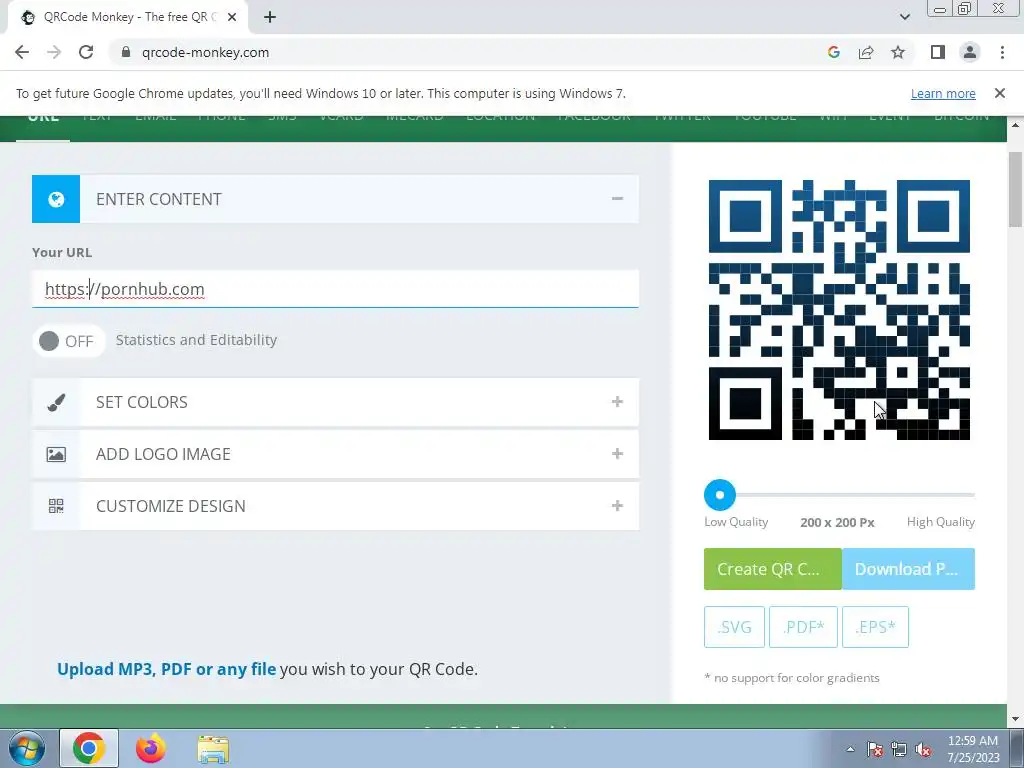Click the no support for color gradients note

(792, 678)
